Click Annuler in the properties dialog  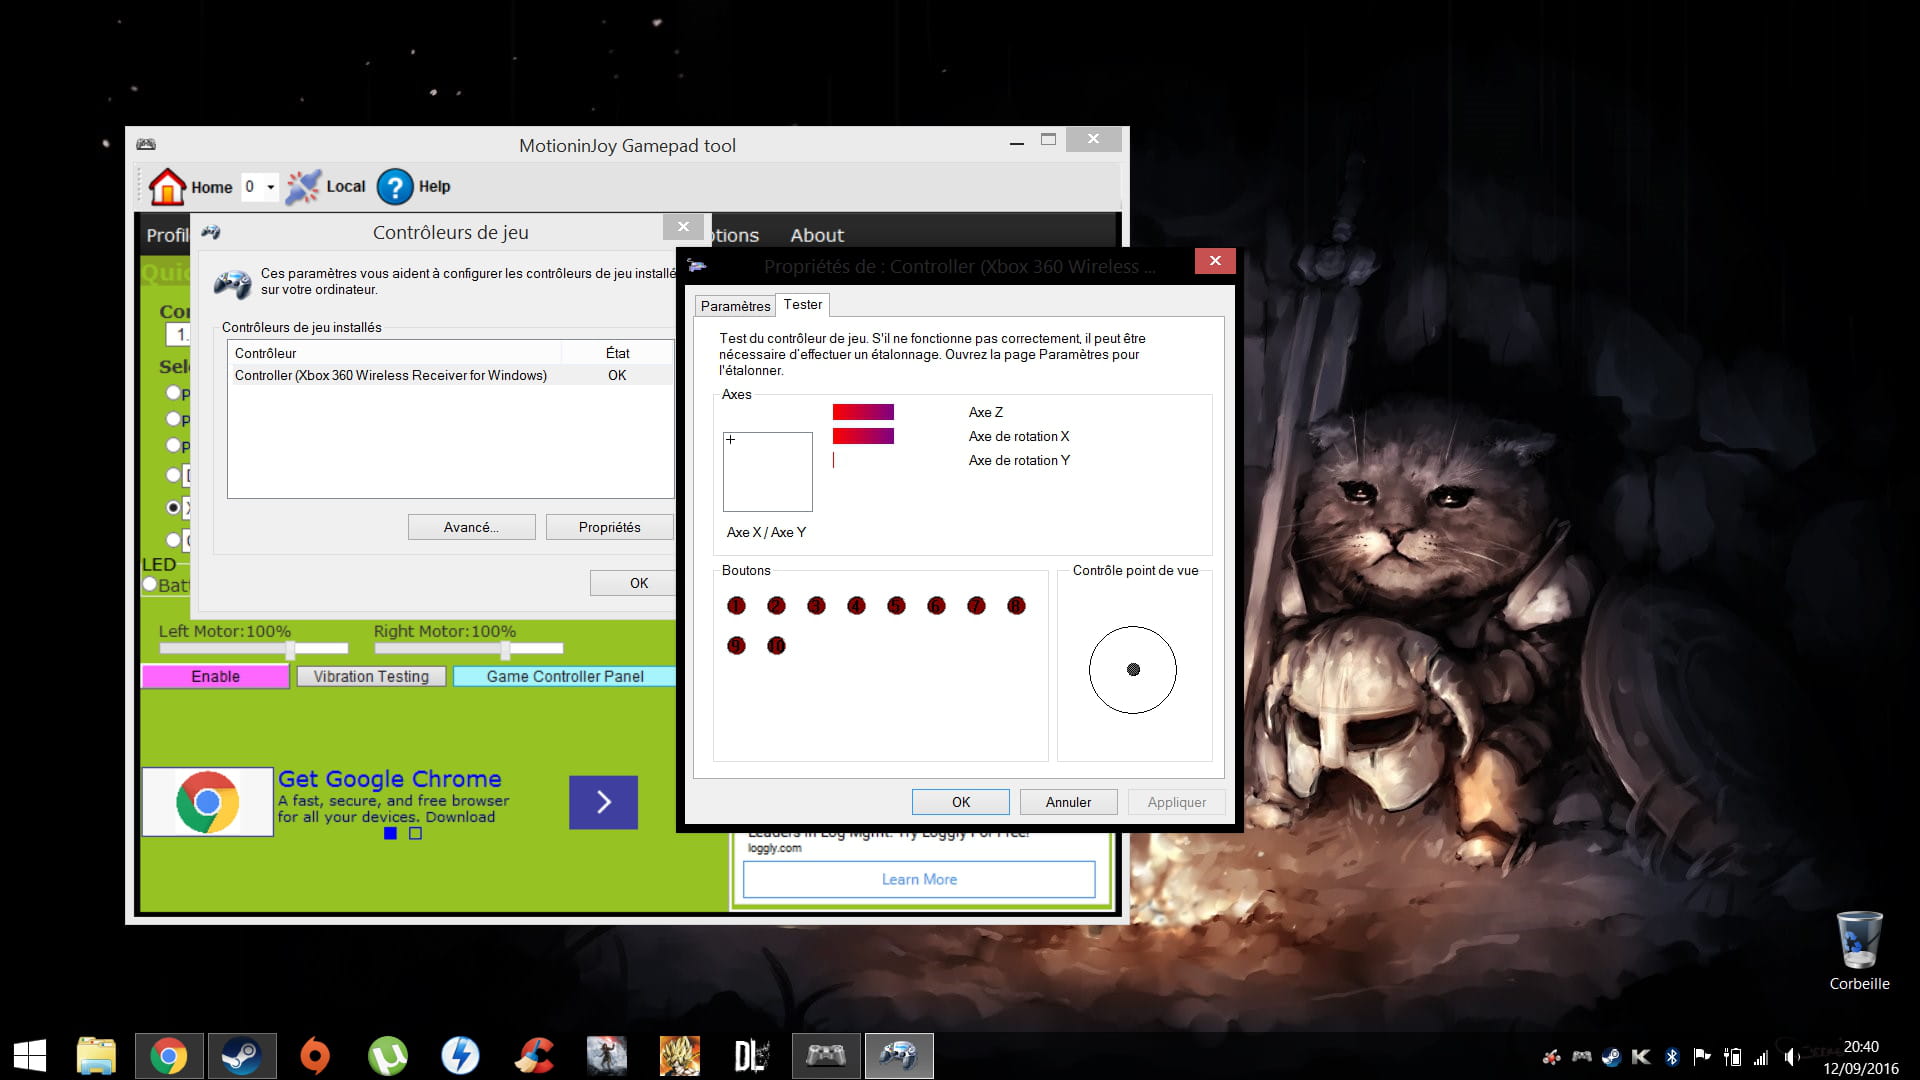tap(1068, 802)
